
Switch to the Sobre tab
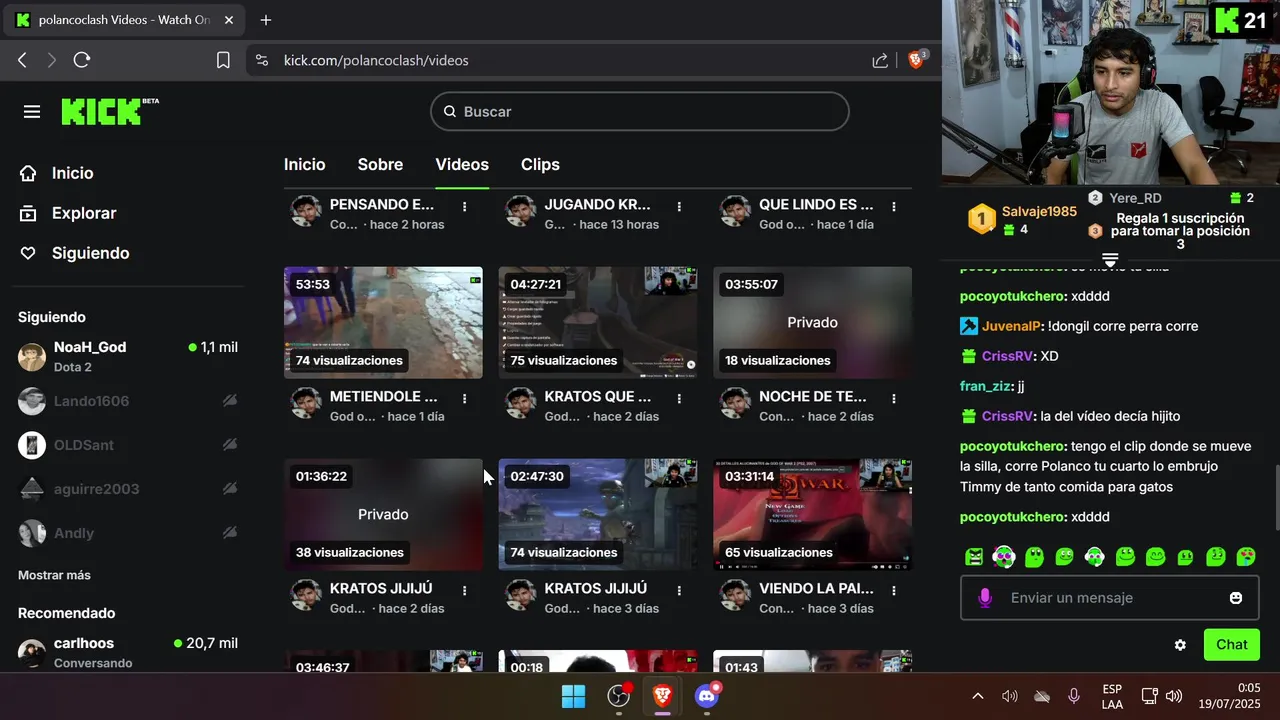[381, 164]
